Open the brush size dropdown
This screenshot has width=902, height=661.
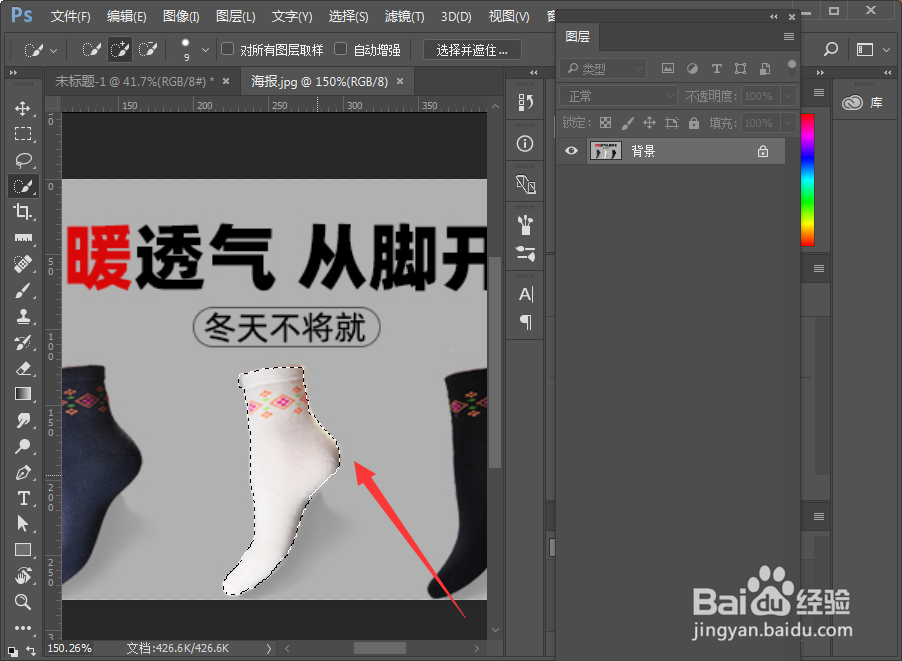pos(207,48)
